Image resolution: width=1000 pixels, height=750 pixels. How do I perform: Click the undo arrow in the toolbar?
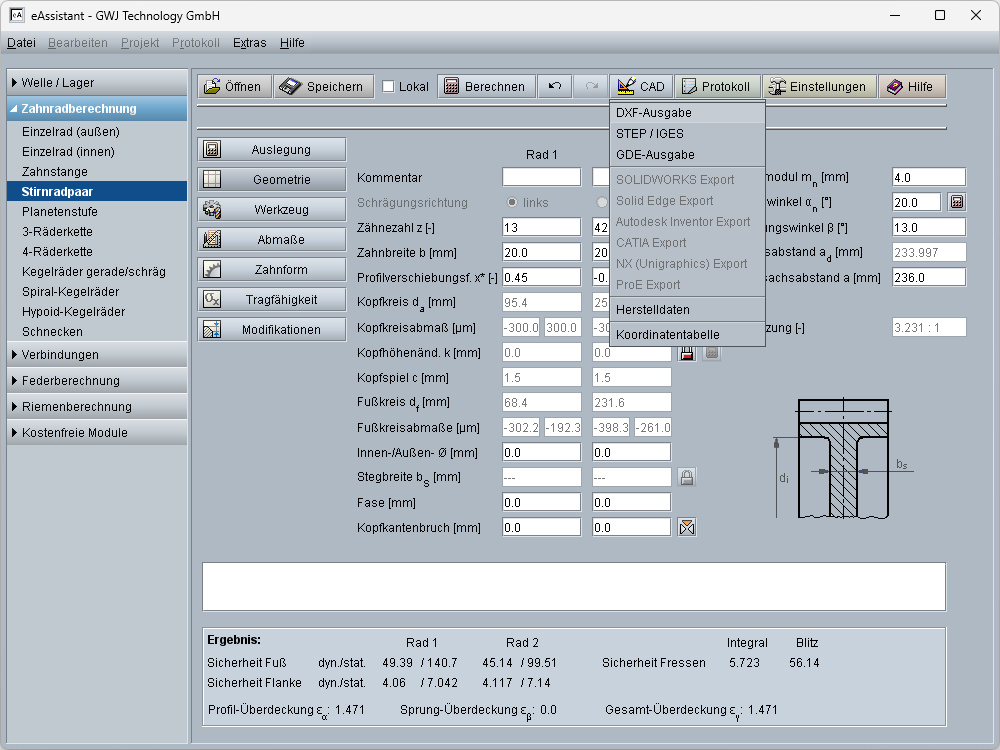coord(555,87)
